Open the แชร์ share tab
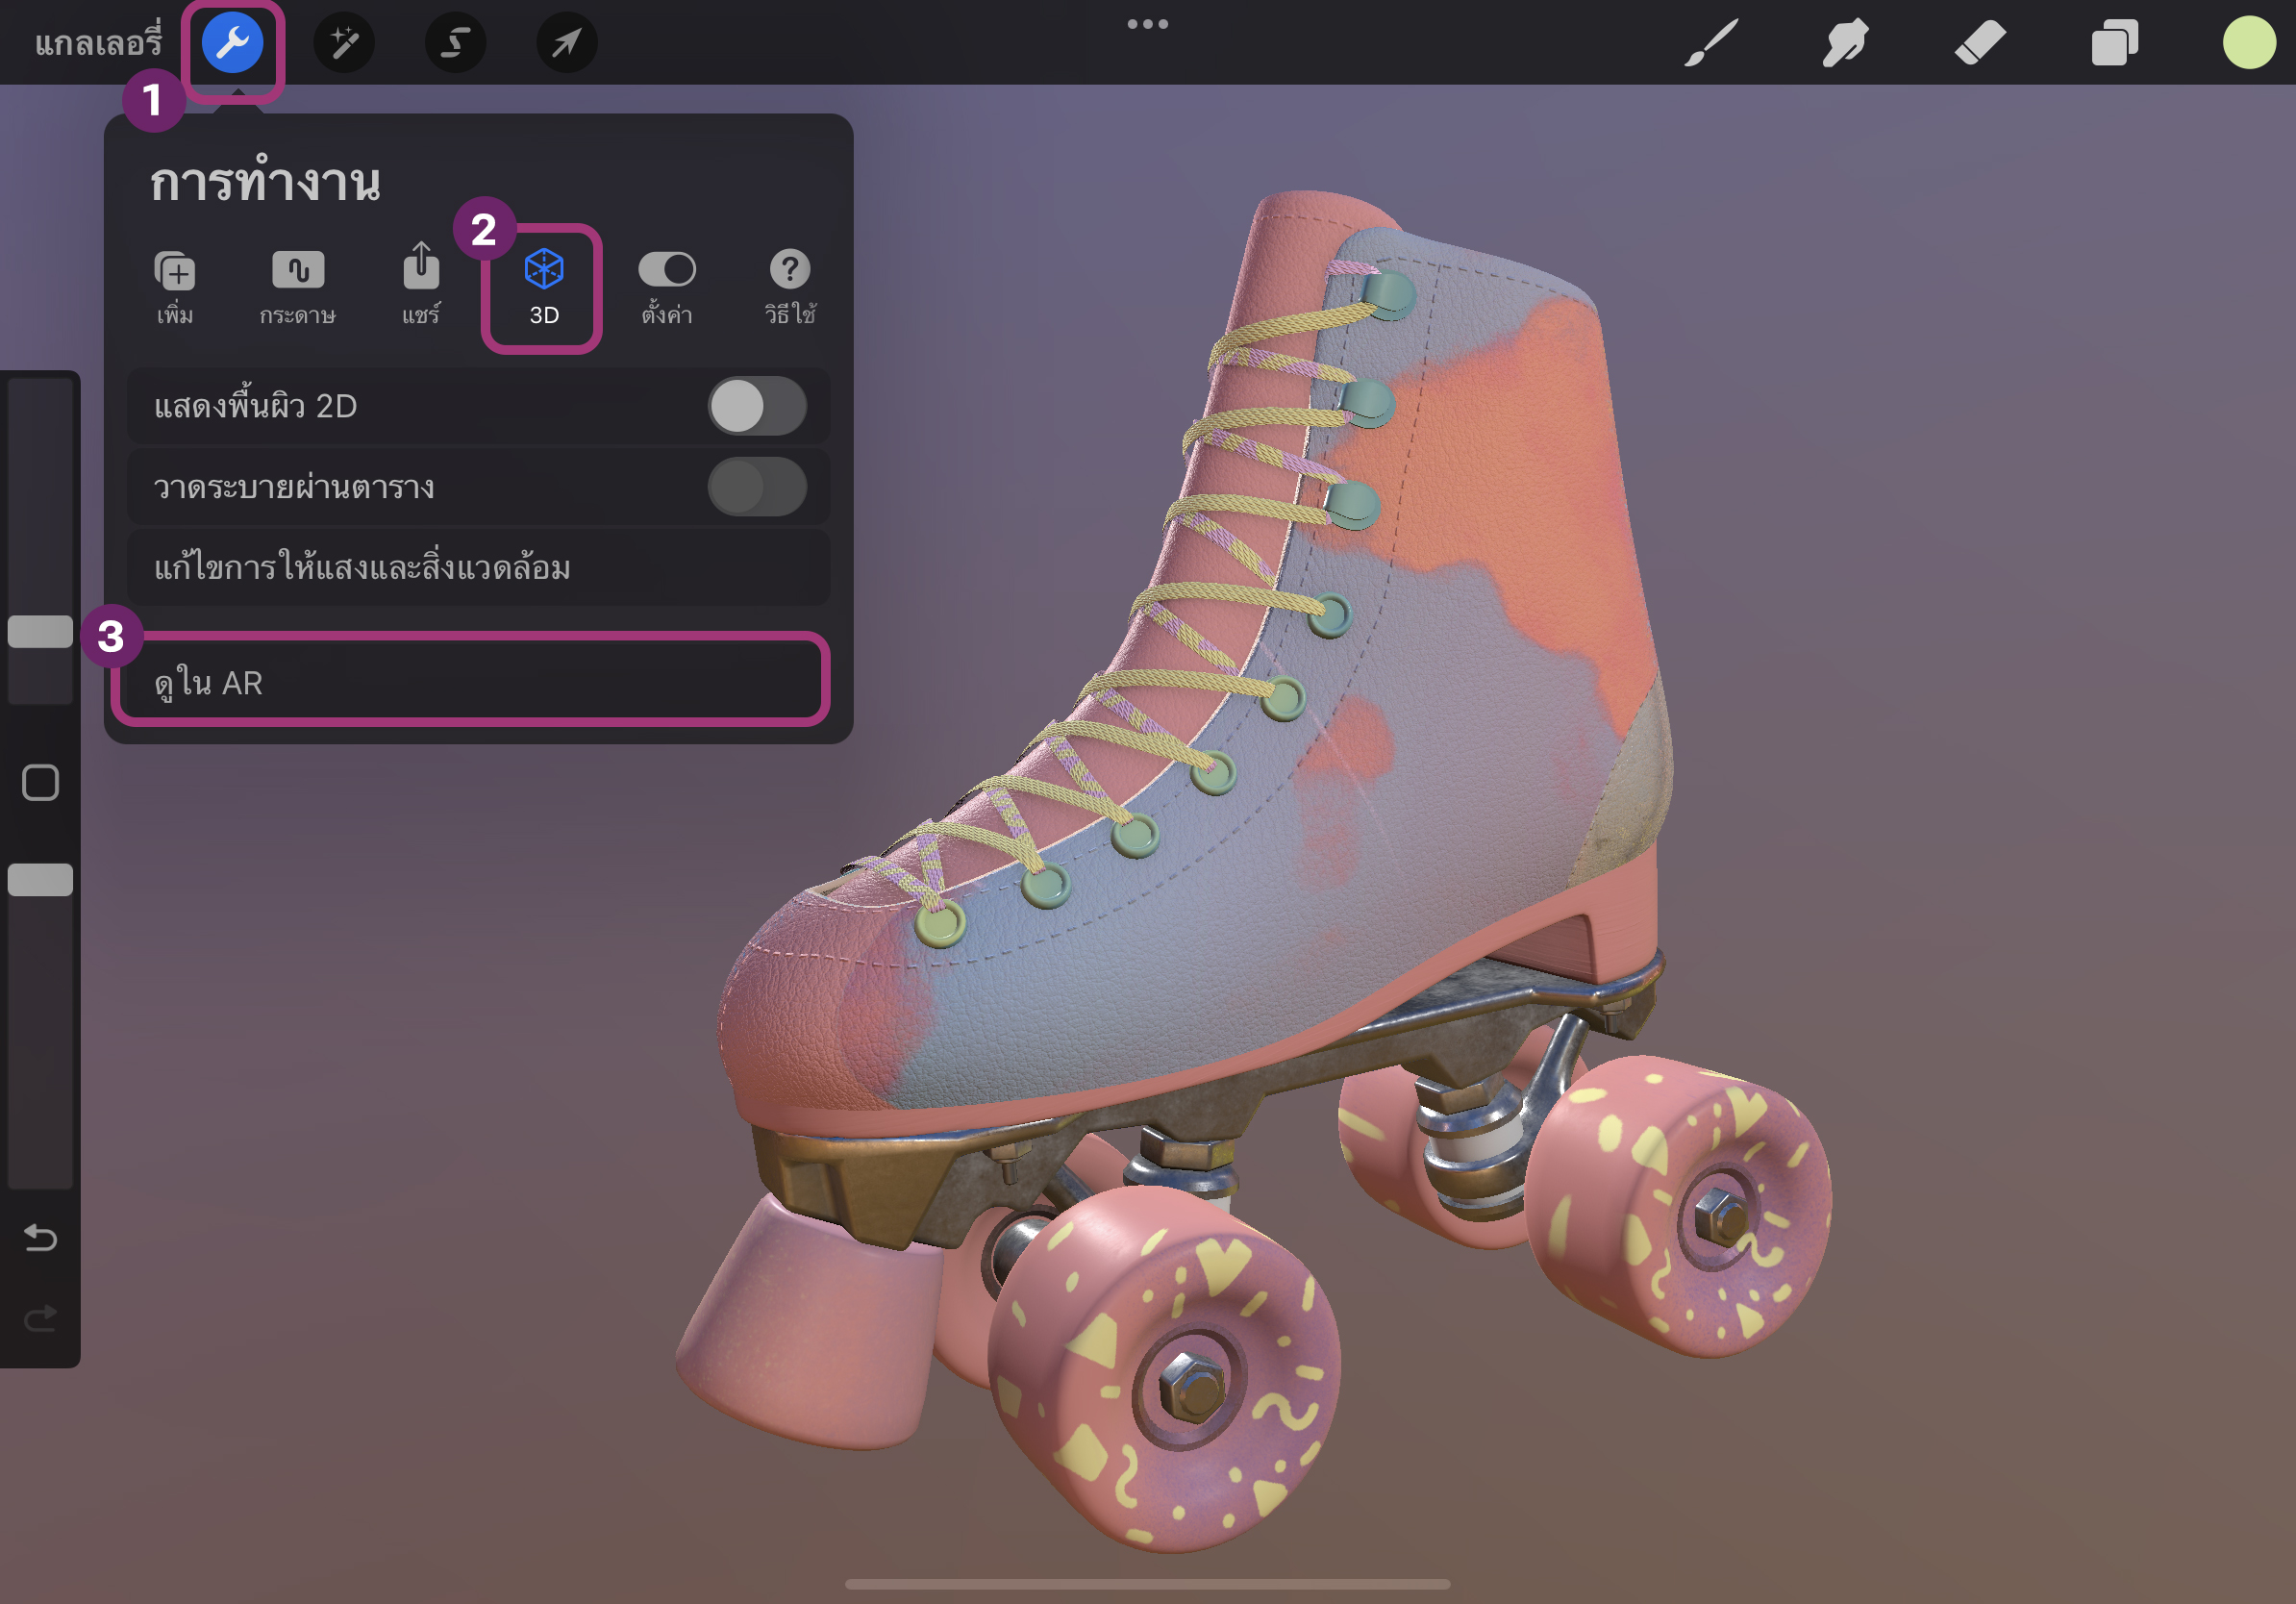This screenshot has width=2296, height=1604. (421, 287)
